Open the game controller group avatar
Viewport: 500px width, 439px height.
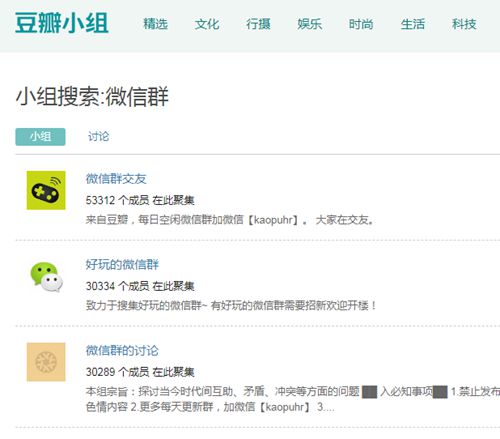point(46,190)
